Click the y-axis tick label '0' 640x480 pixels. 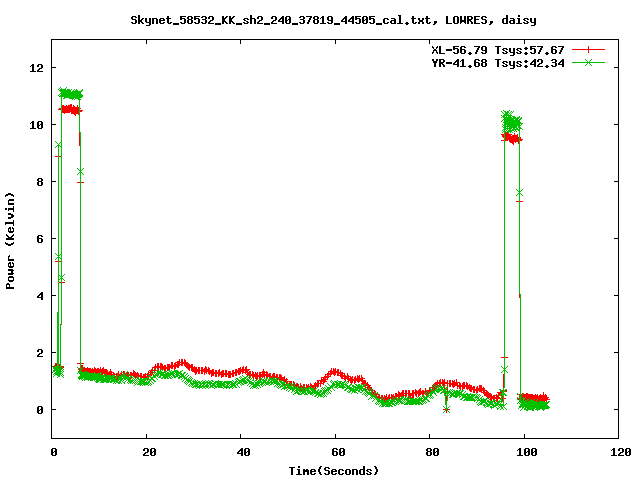tap(40, 410)
